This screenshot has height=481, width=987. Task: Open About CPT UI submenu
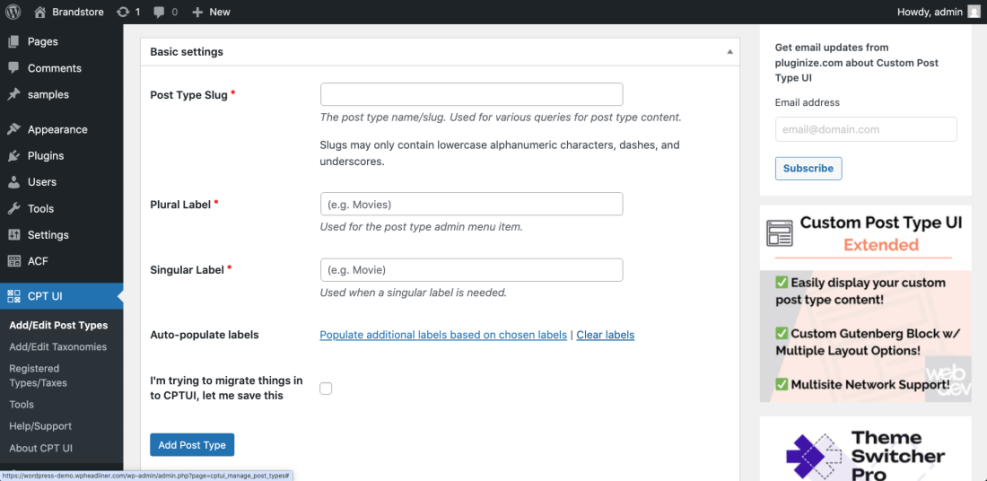41,448
